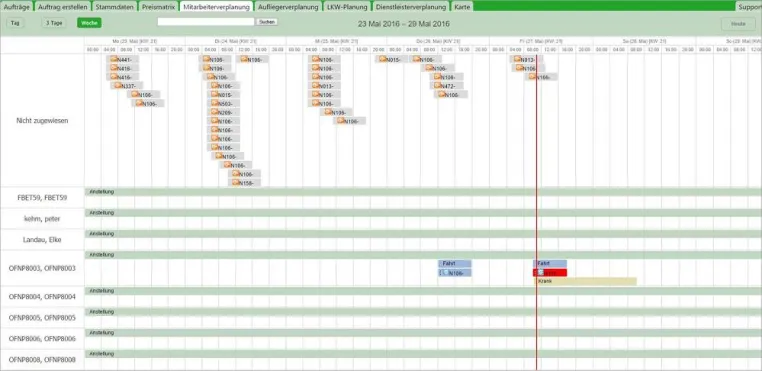Open the N913- order icon on Friday
The image size is (762, 371).
pos(518,59)
